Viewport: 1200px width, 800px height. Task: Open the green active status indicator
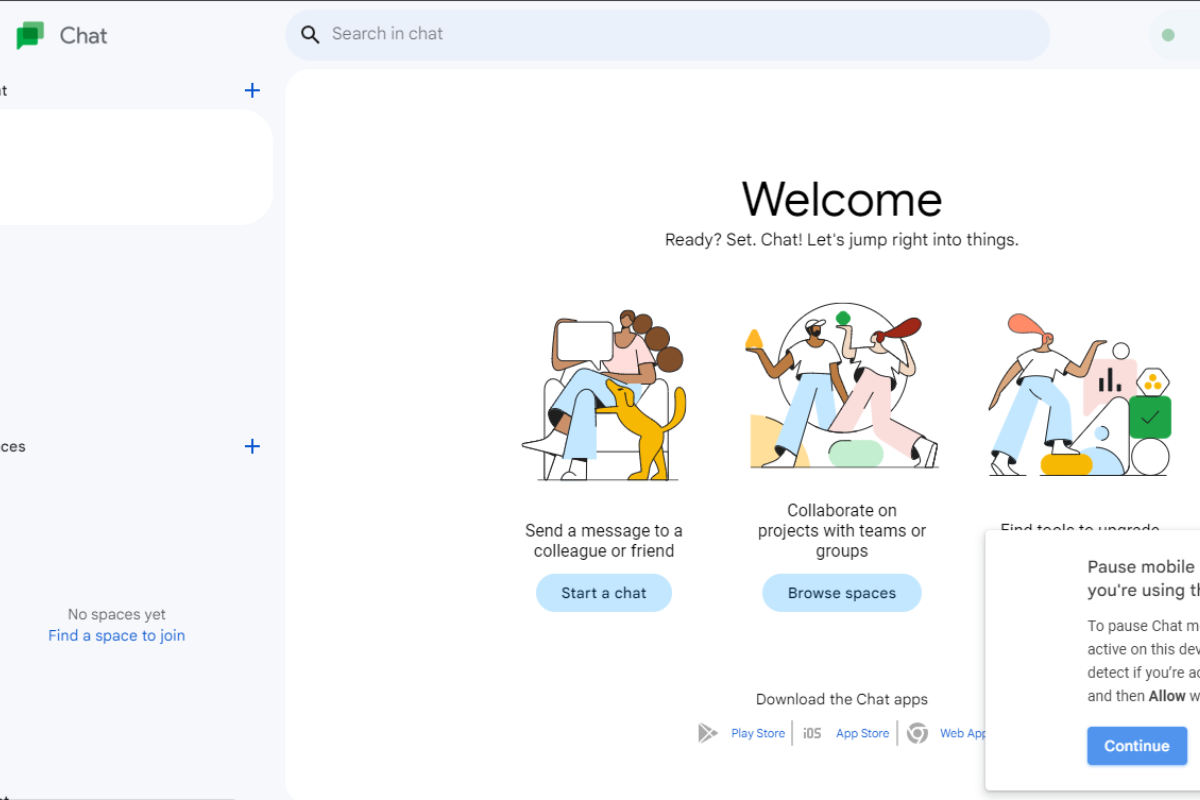pyautogui.click(x=1168, y=36)
